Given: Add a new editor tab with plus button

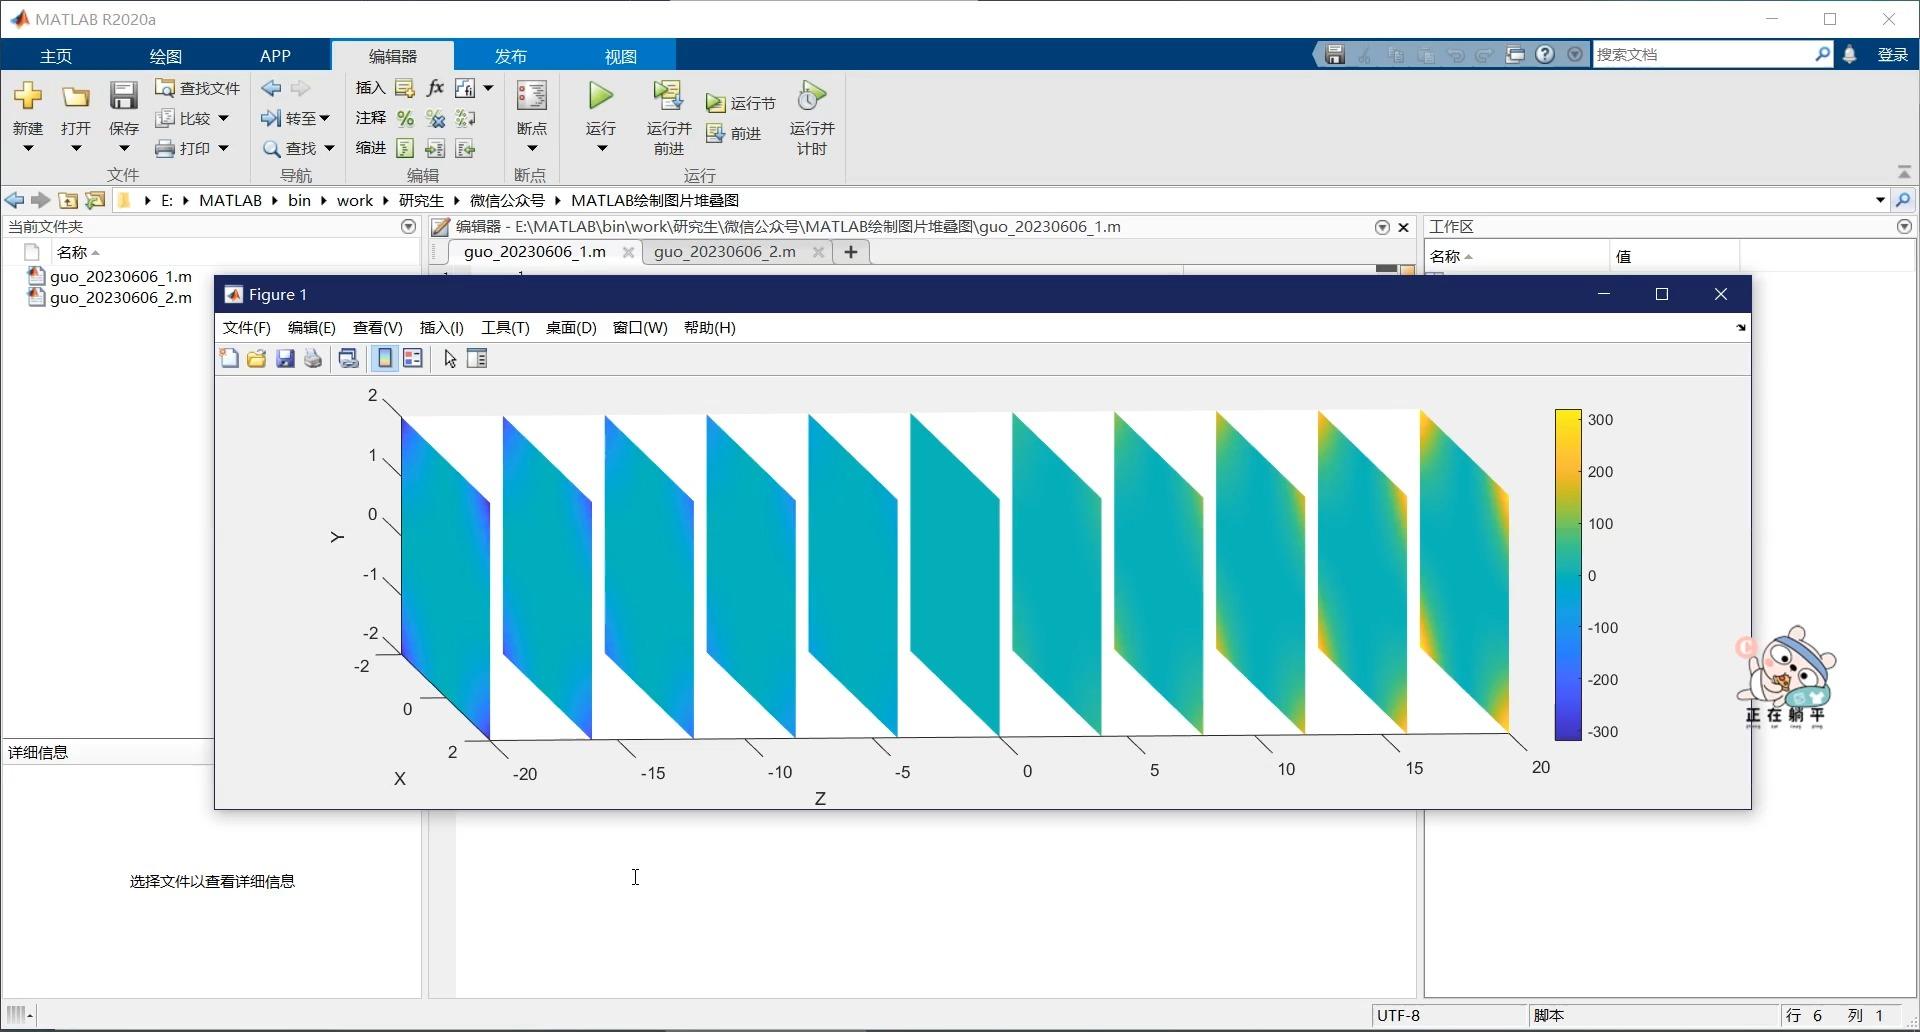Looking at the screenshot, I should coord(851,252).
